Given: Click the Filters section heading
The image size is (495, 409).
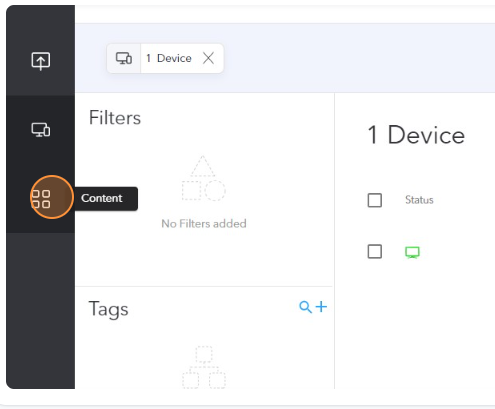Looking at the screenshot, I should tap(115, 118).
